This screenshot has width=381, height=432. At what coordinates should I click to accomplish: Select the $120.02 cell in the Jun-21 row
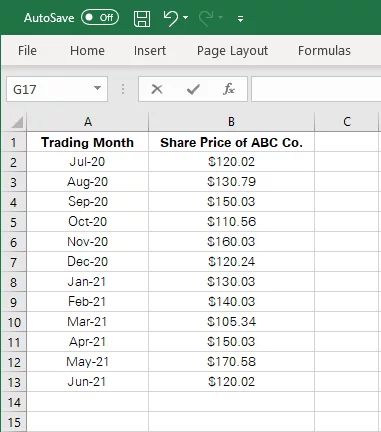click(231, 382)
